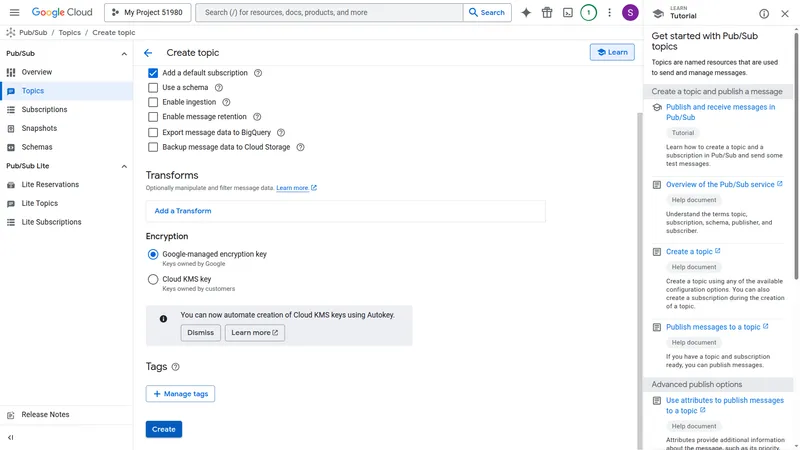Uncheck Add a default subscription

153,73
